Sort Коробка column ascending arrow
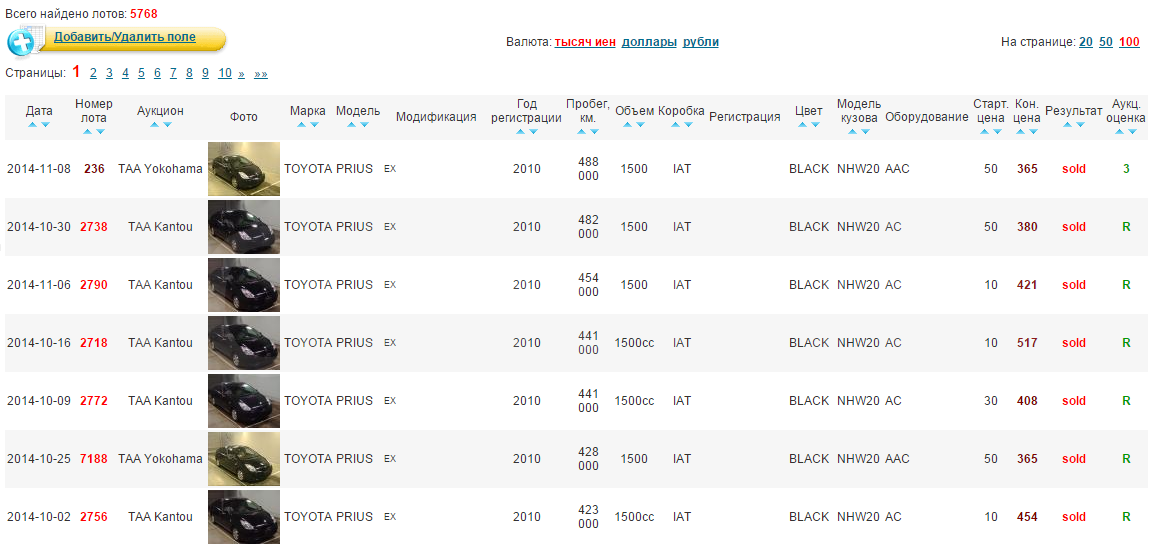The height and width of the screenshot is (545, 1151). 675,125
